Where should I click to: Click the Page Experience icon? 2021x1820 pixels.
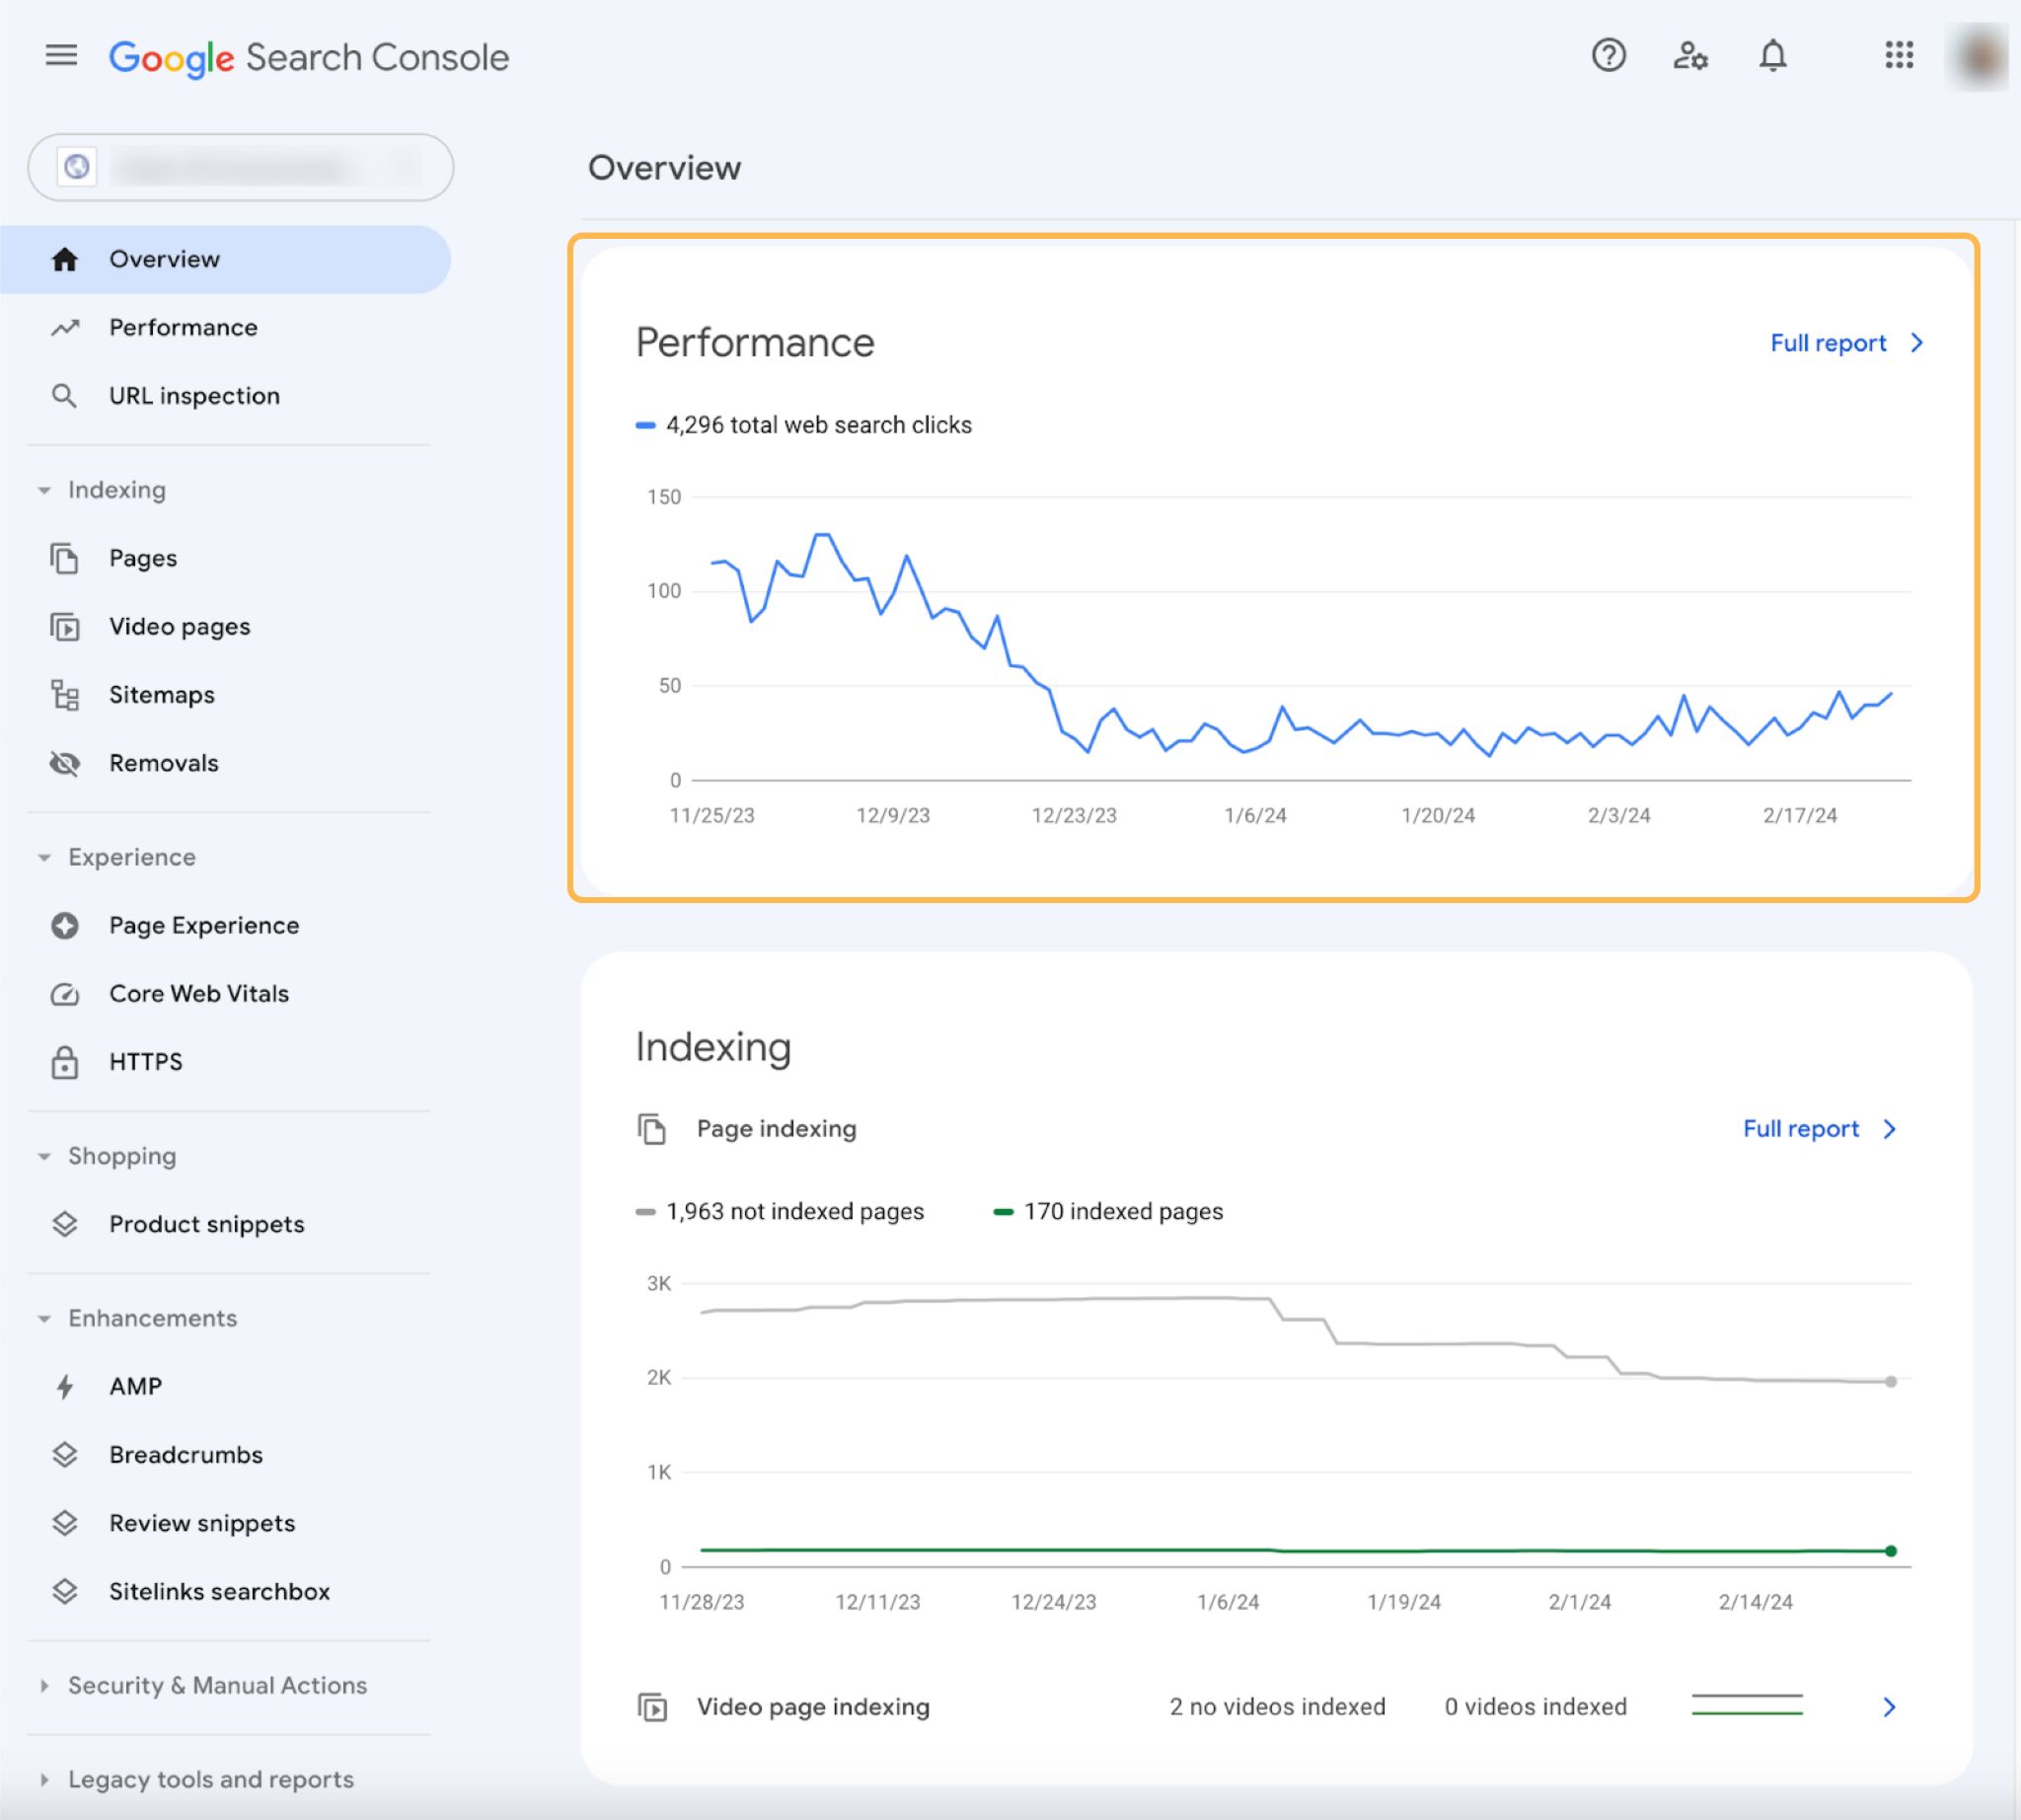point(64,925)
